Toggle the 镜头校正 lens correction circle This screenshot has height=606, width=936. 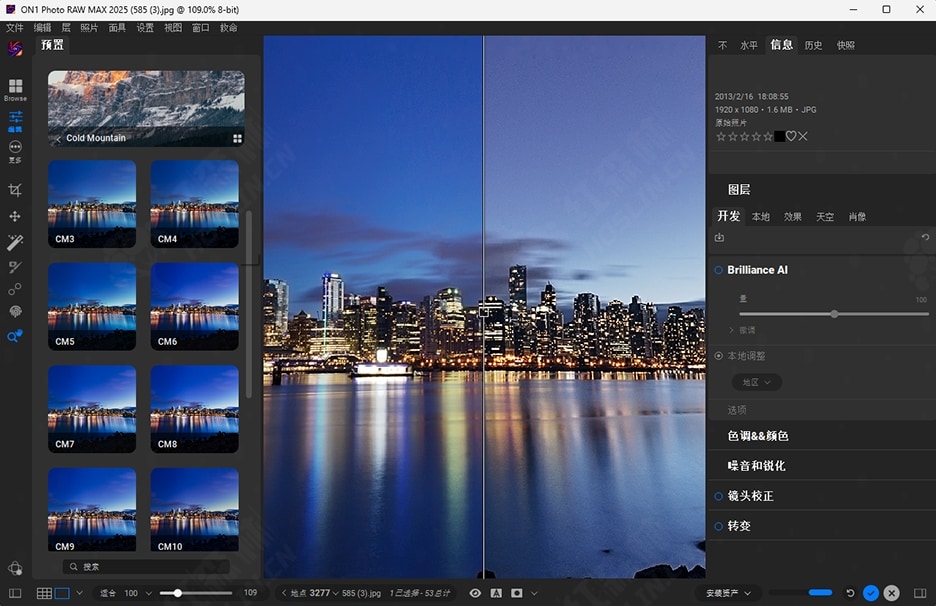718,496
